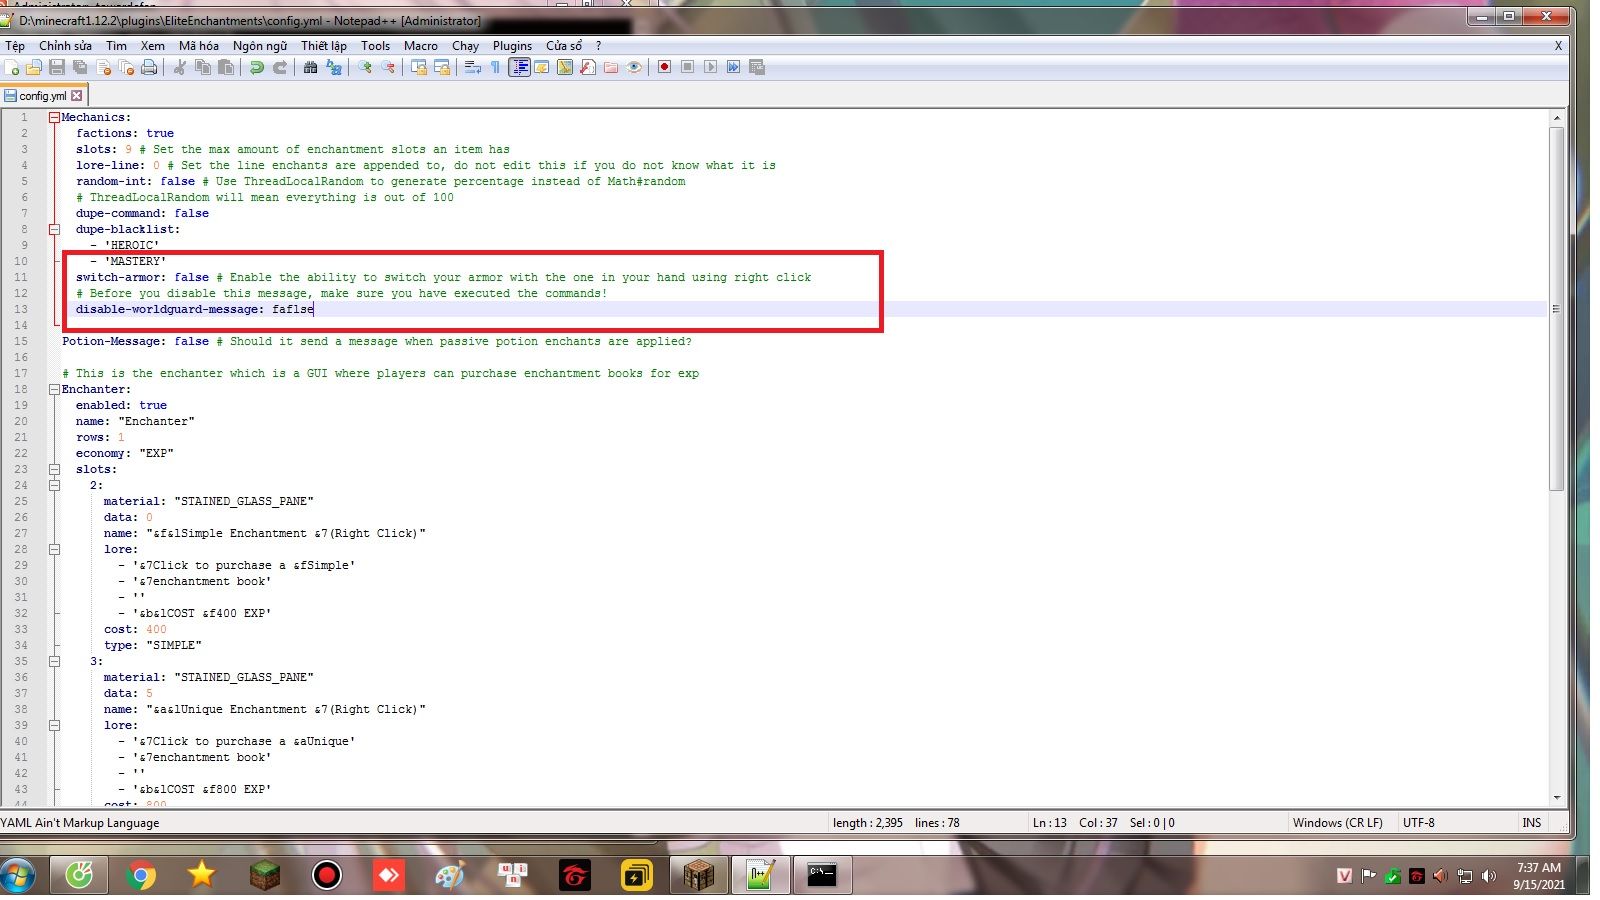This screenshot has width=1600, height=900.
Task: Open the Tìm menu
Action: (116, 45)
